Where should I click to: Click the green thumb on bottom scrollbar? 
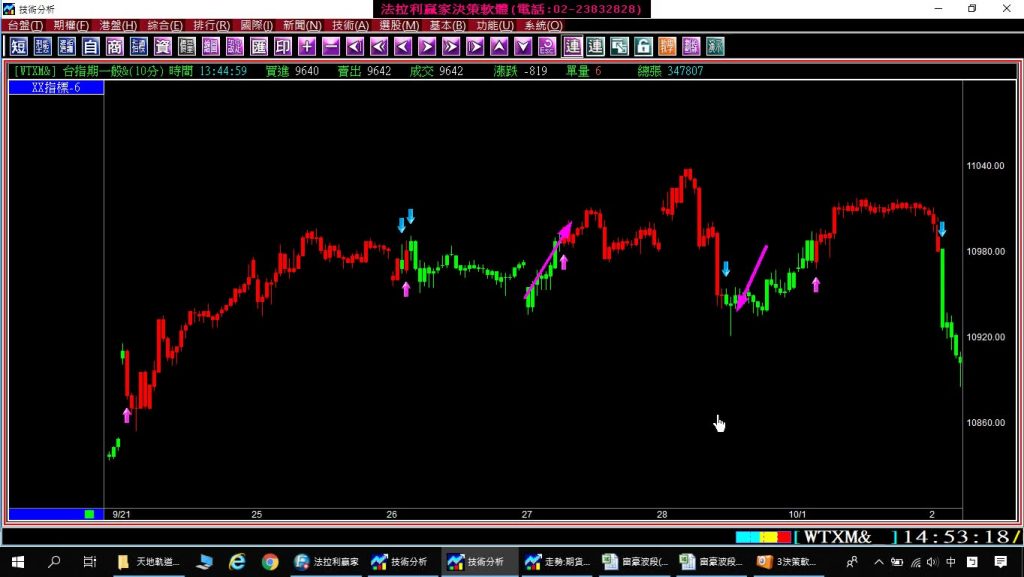[x=89, y=514]
